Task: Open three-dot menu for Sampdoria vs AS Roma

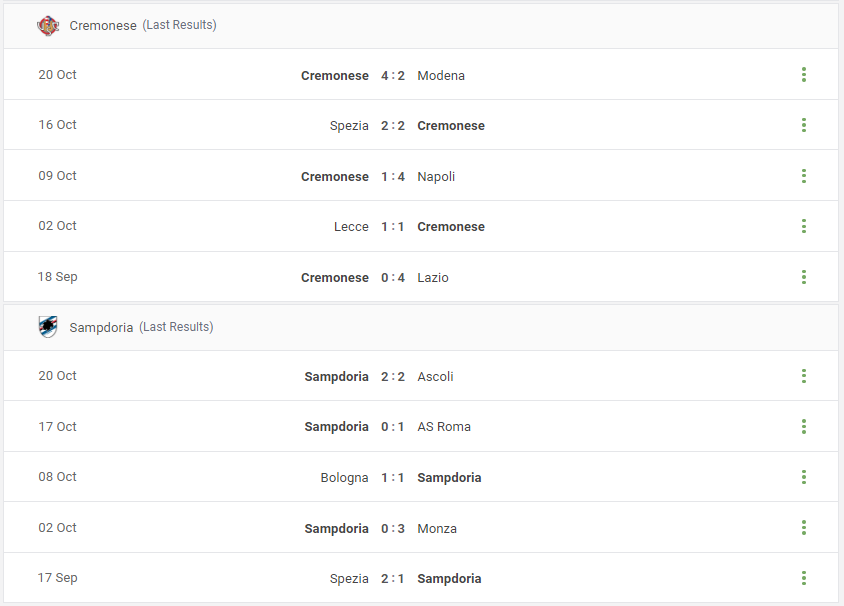Action: click(804, 427)
